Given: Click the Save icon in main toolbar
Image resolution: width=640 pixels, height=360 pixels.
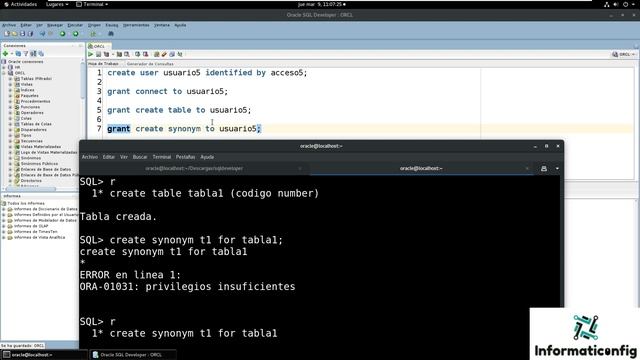Looking at the screenshot, I should [x=22, y=34].
